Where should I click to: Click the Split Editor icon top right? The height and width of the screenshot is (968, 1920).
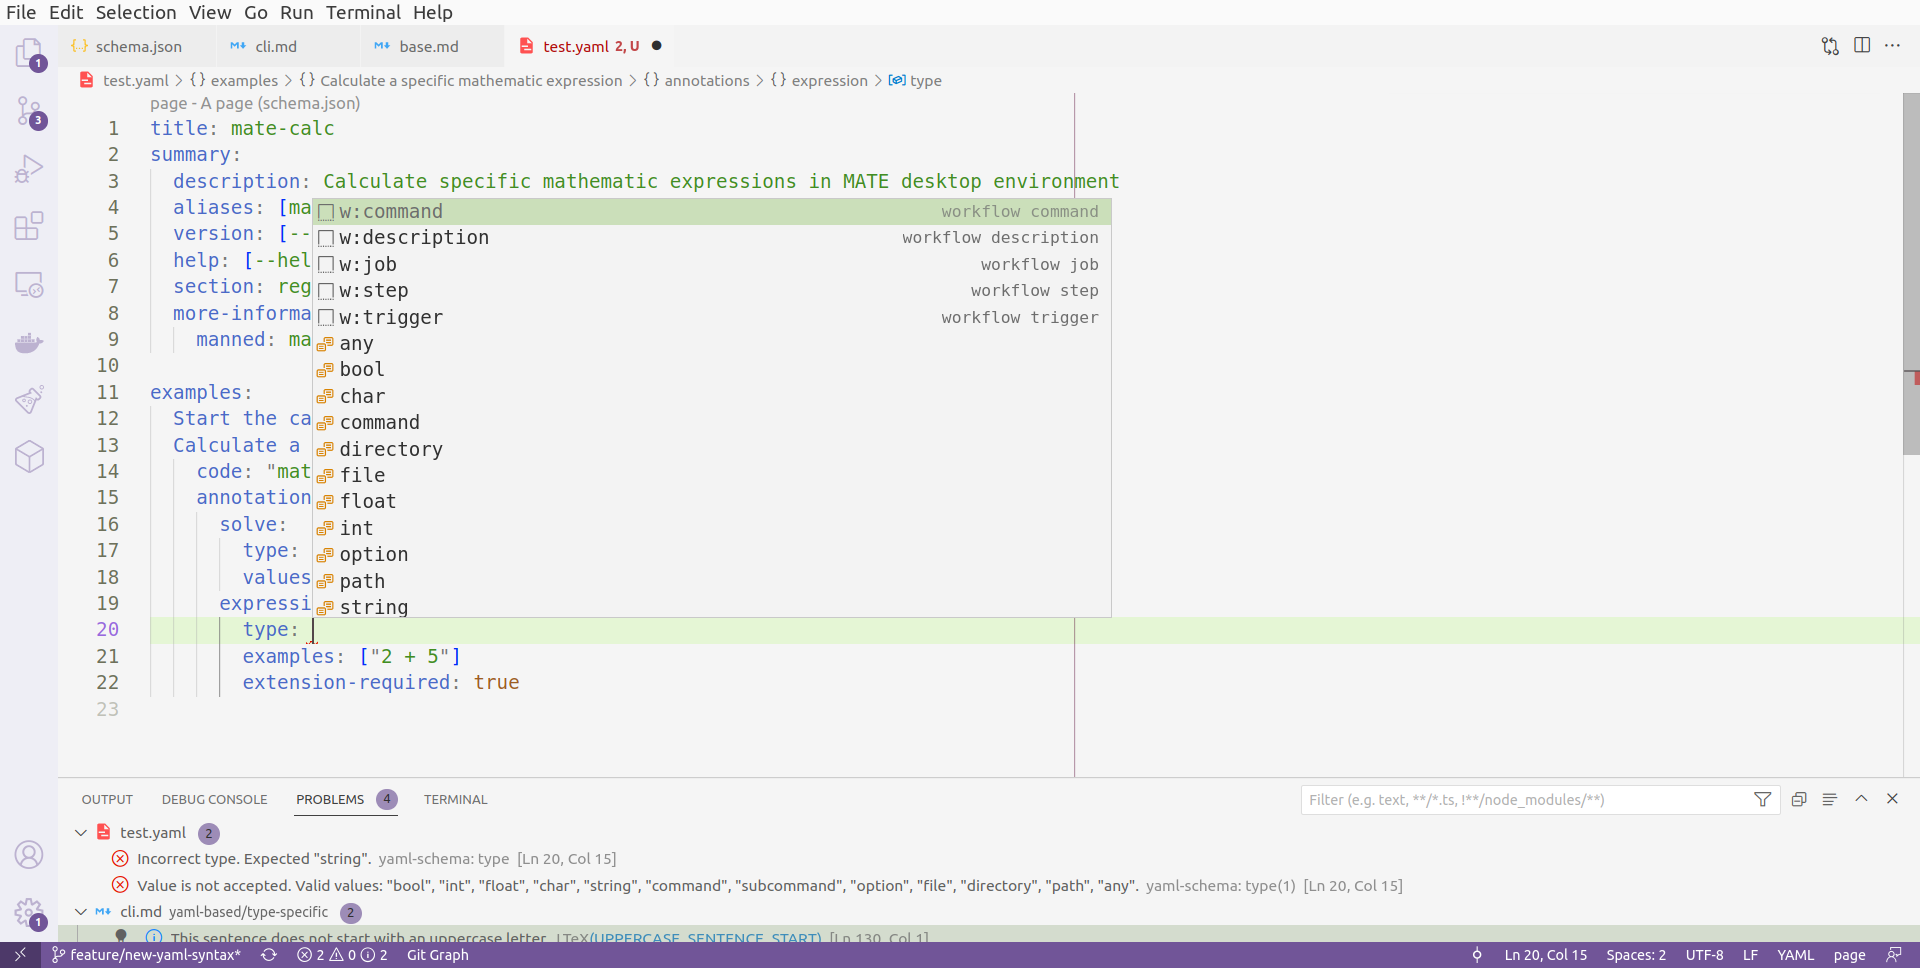pyautogui.click(x=1863, y=45)
